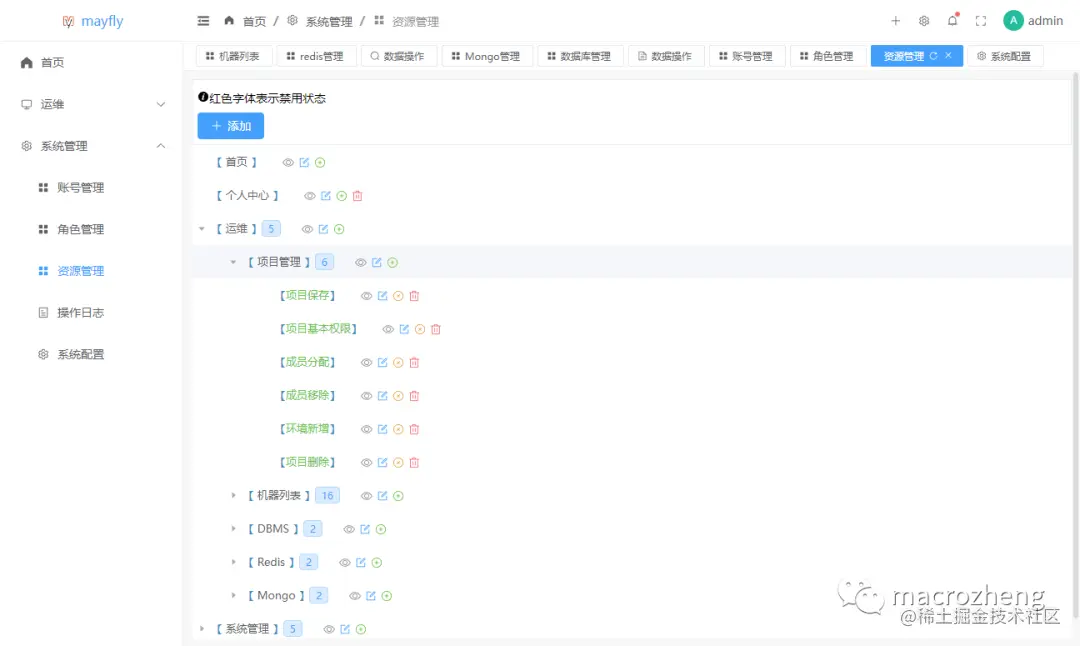
Task: Edit the Mongo resource
Action: (371, 596)
